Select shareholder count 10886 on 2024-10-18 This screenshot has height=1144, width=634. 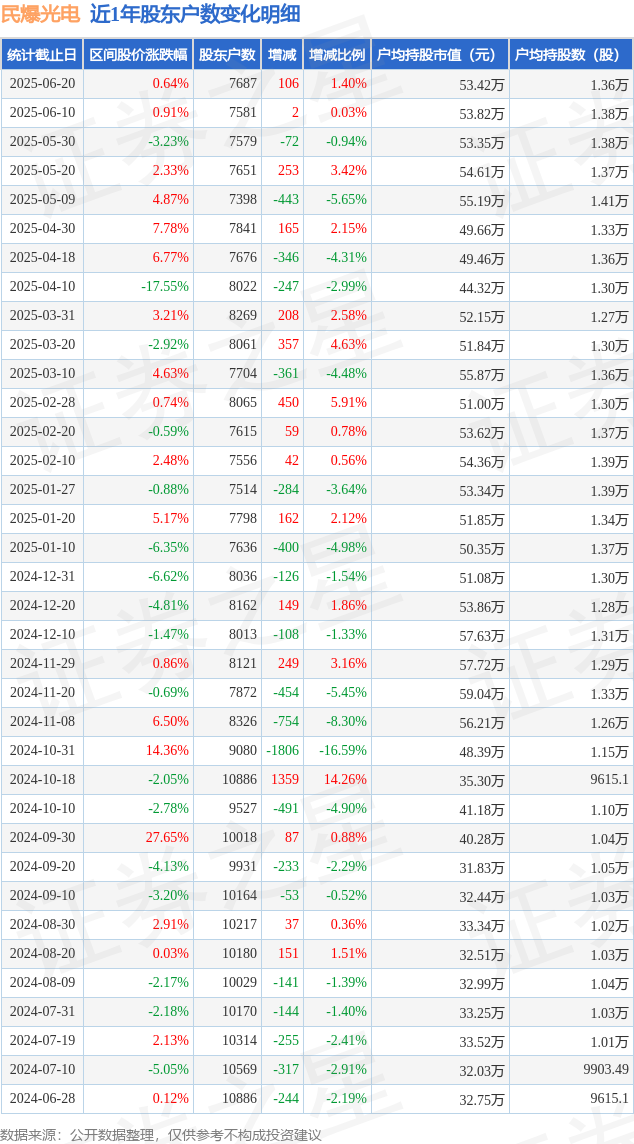240,779
